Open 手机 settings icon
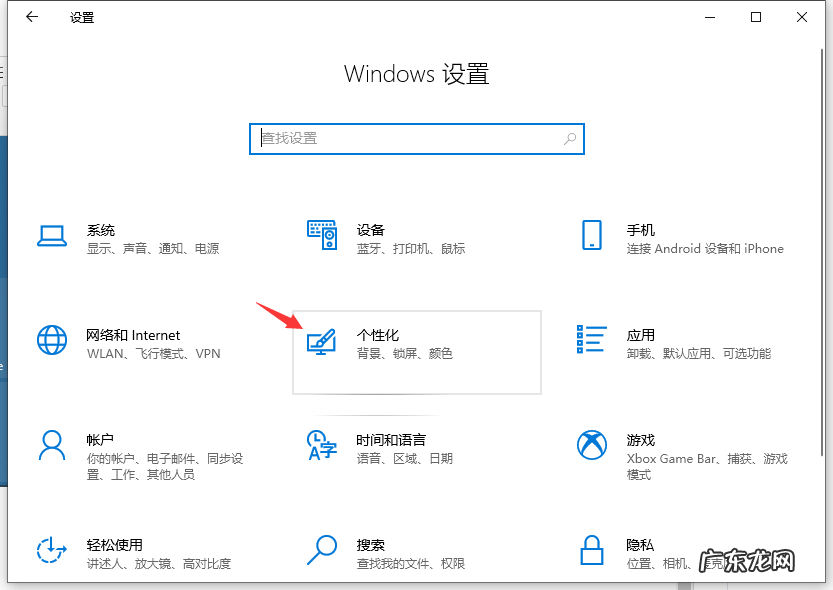 591,235
